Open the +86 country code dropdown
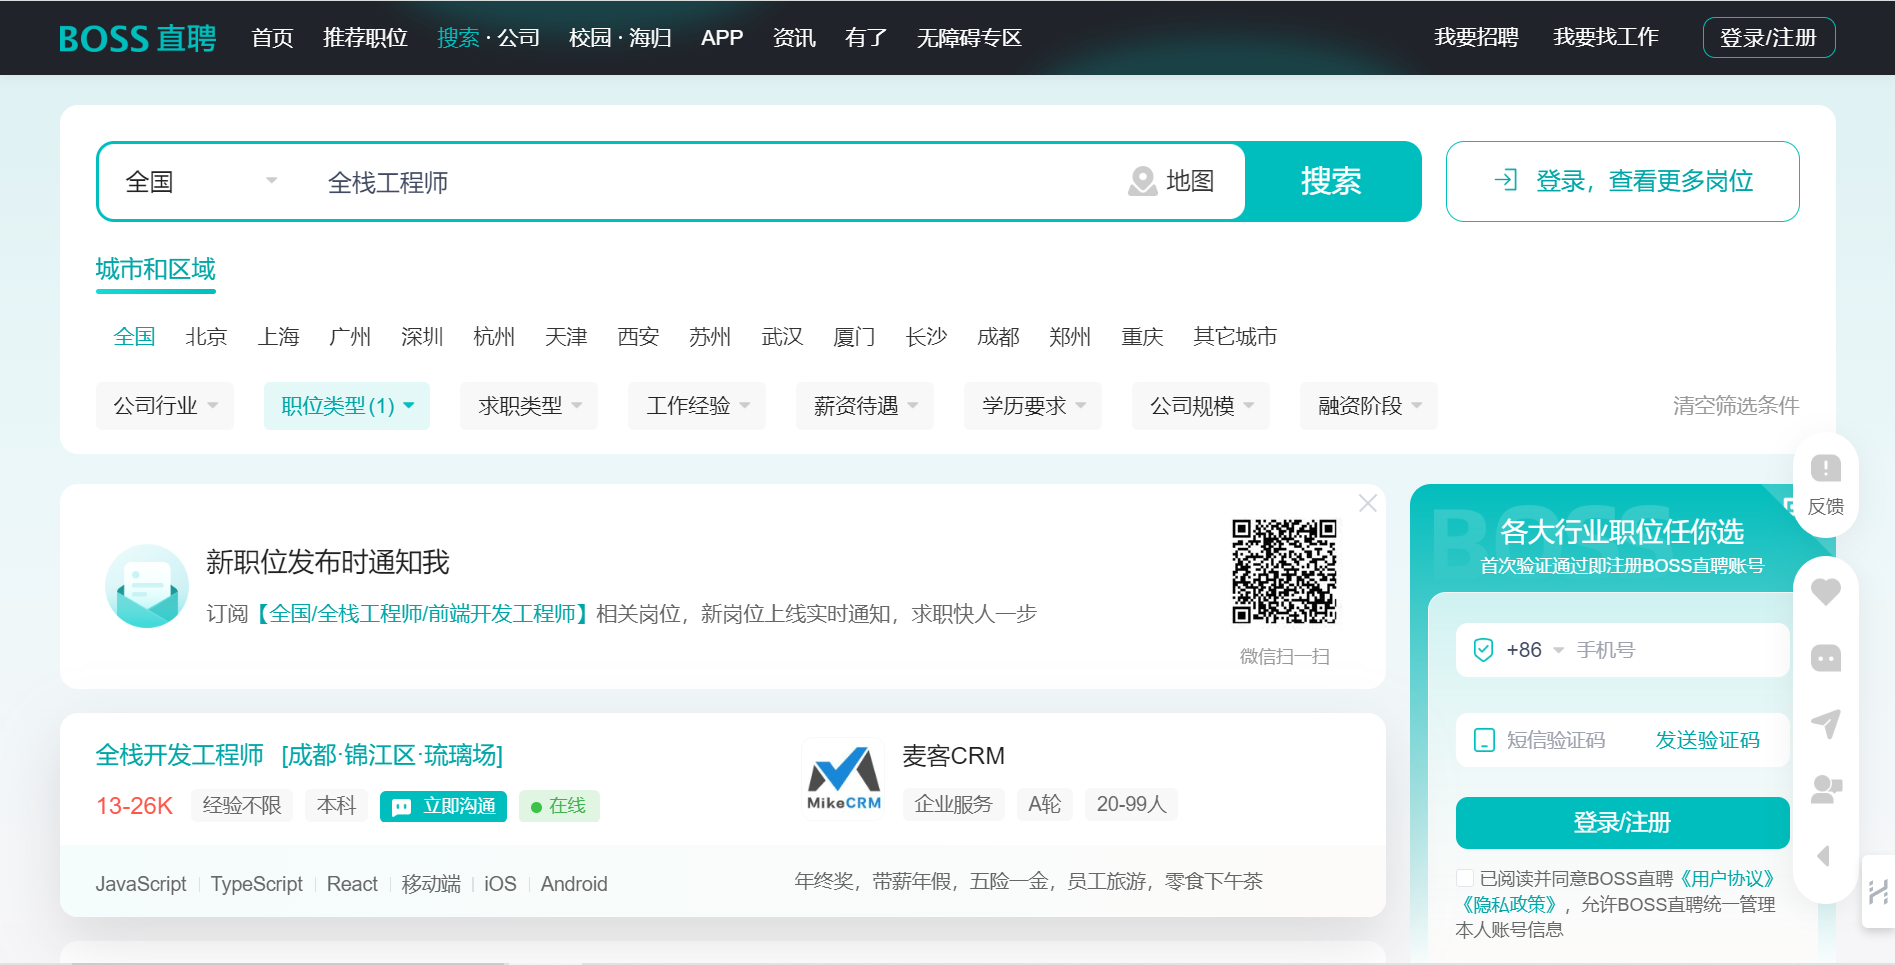Screen dimensions: 1895x965 coord(1535,650)
